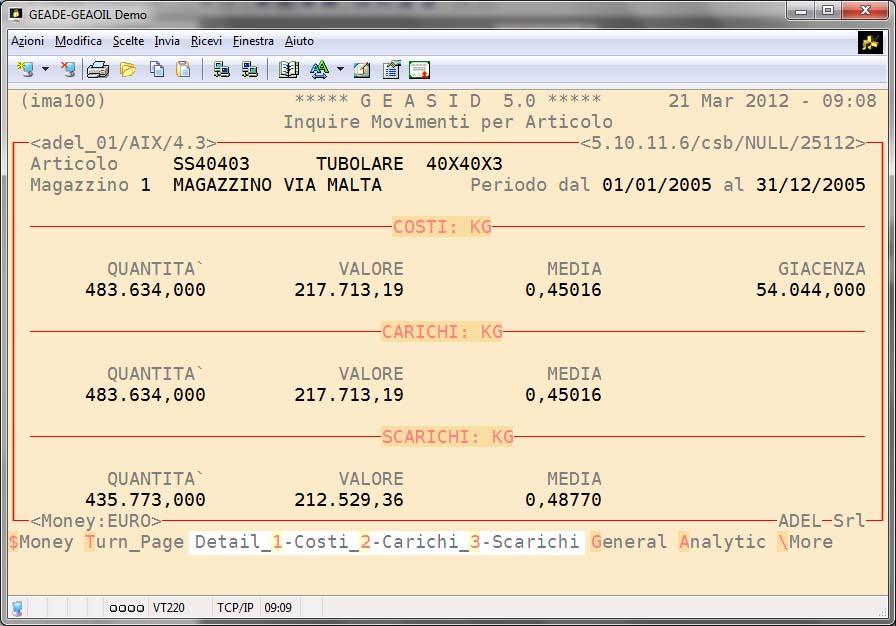Click the connection status icon in status bar
Screen dimensions: 896x626
[x=18, y=607]
